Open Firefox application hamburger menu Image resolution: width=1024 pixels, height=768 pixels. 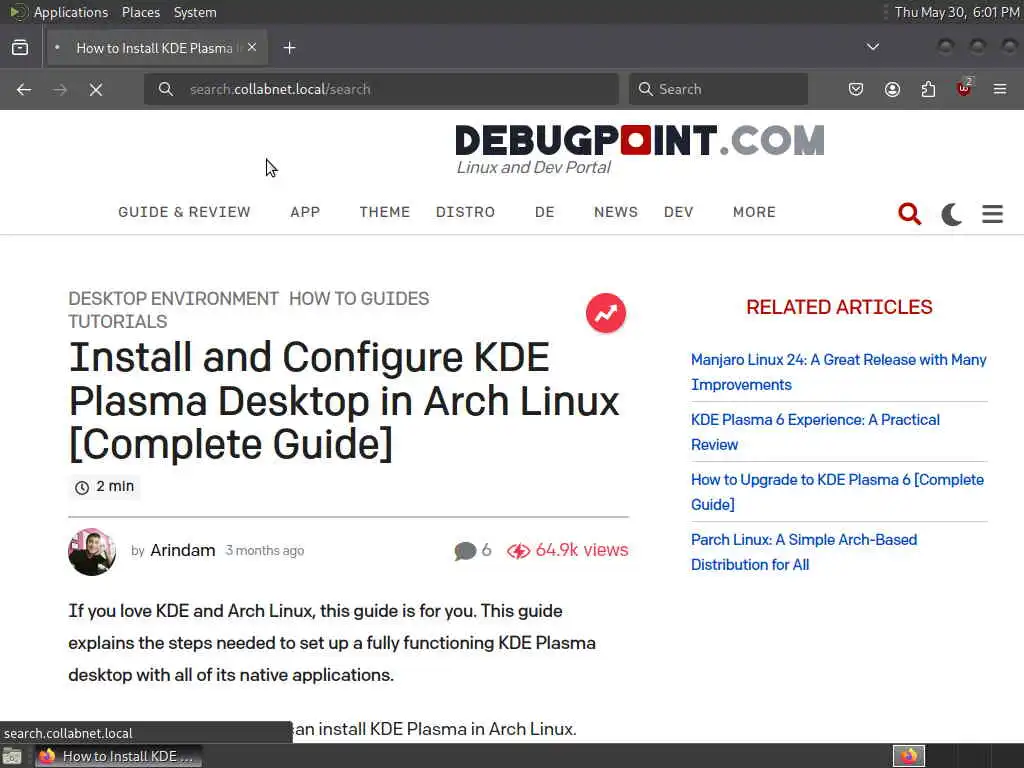tap(1000, 89)
